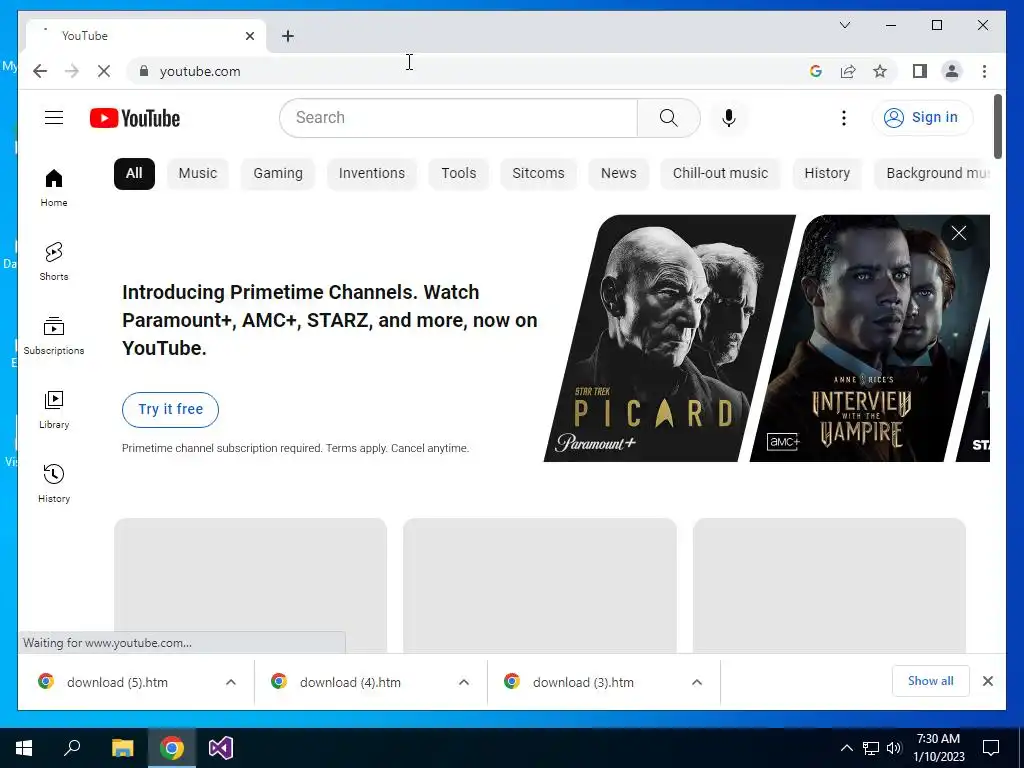This screenshot has width=1024, height=768.
Task: Open Chrome profile avatar
Action: [x=952, y=71]
